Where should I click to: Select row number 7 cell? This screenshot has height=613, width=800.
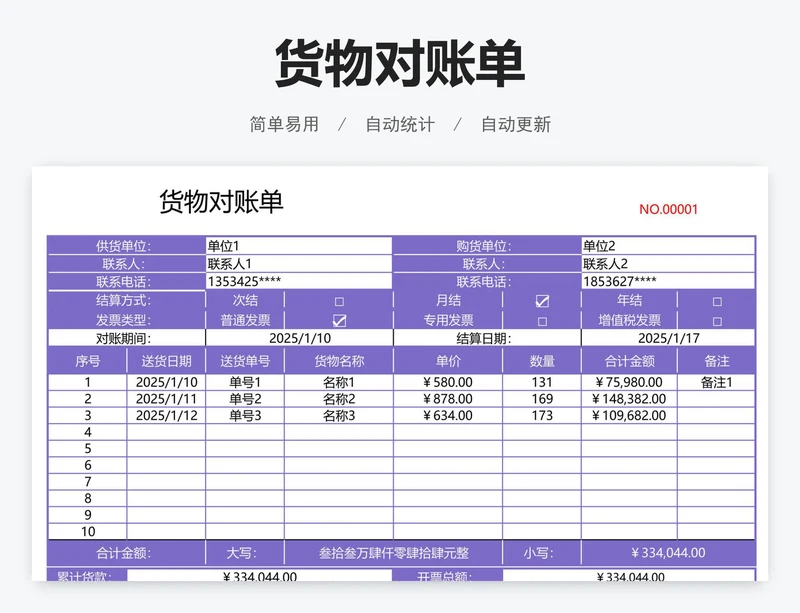(x=87, y=482)
